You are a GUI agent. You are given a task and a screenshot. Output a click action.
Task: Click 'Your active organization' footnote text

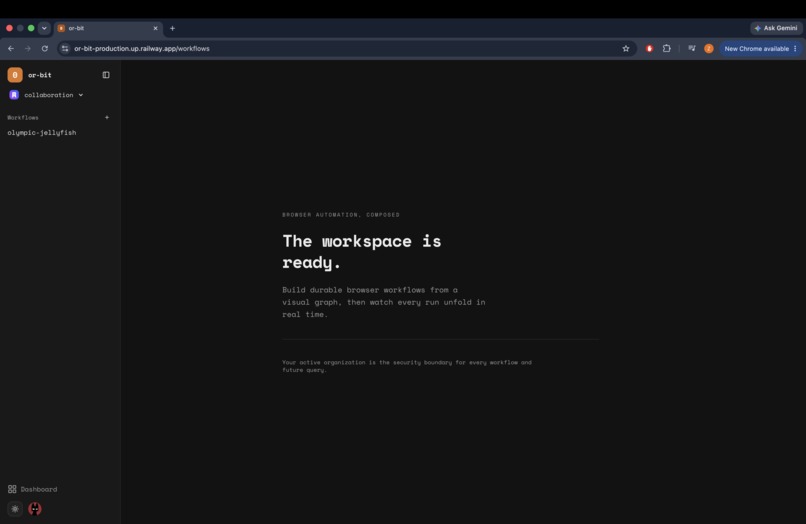point(407,366)
